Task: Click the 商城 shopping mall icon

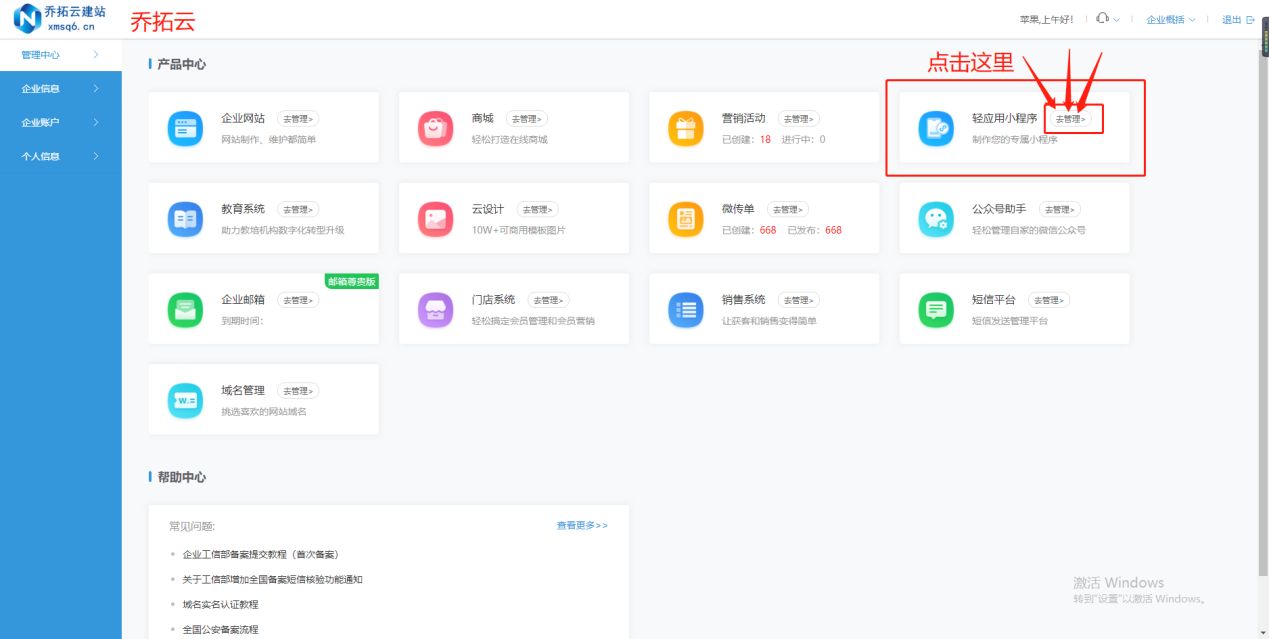Action: (434, 127)
